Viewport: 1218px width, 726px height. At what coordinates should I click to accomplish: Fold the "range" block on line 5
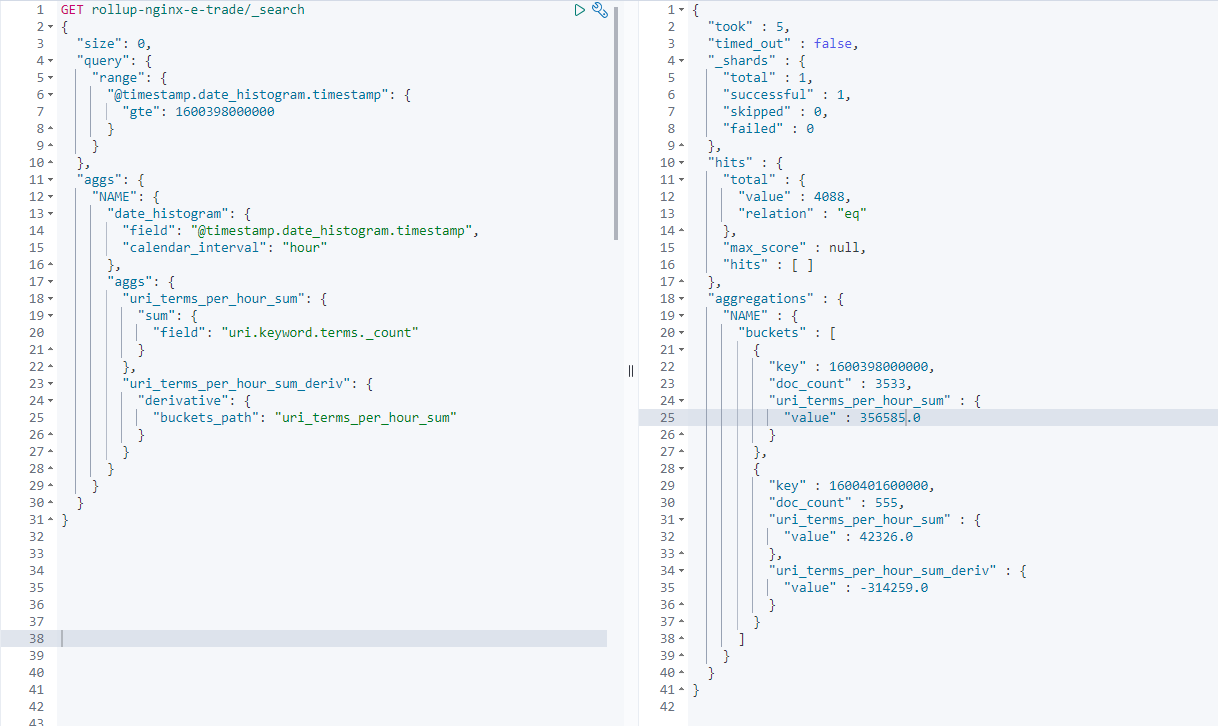click(50, 78)
